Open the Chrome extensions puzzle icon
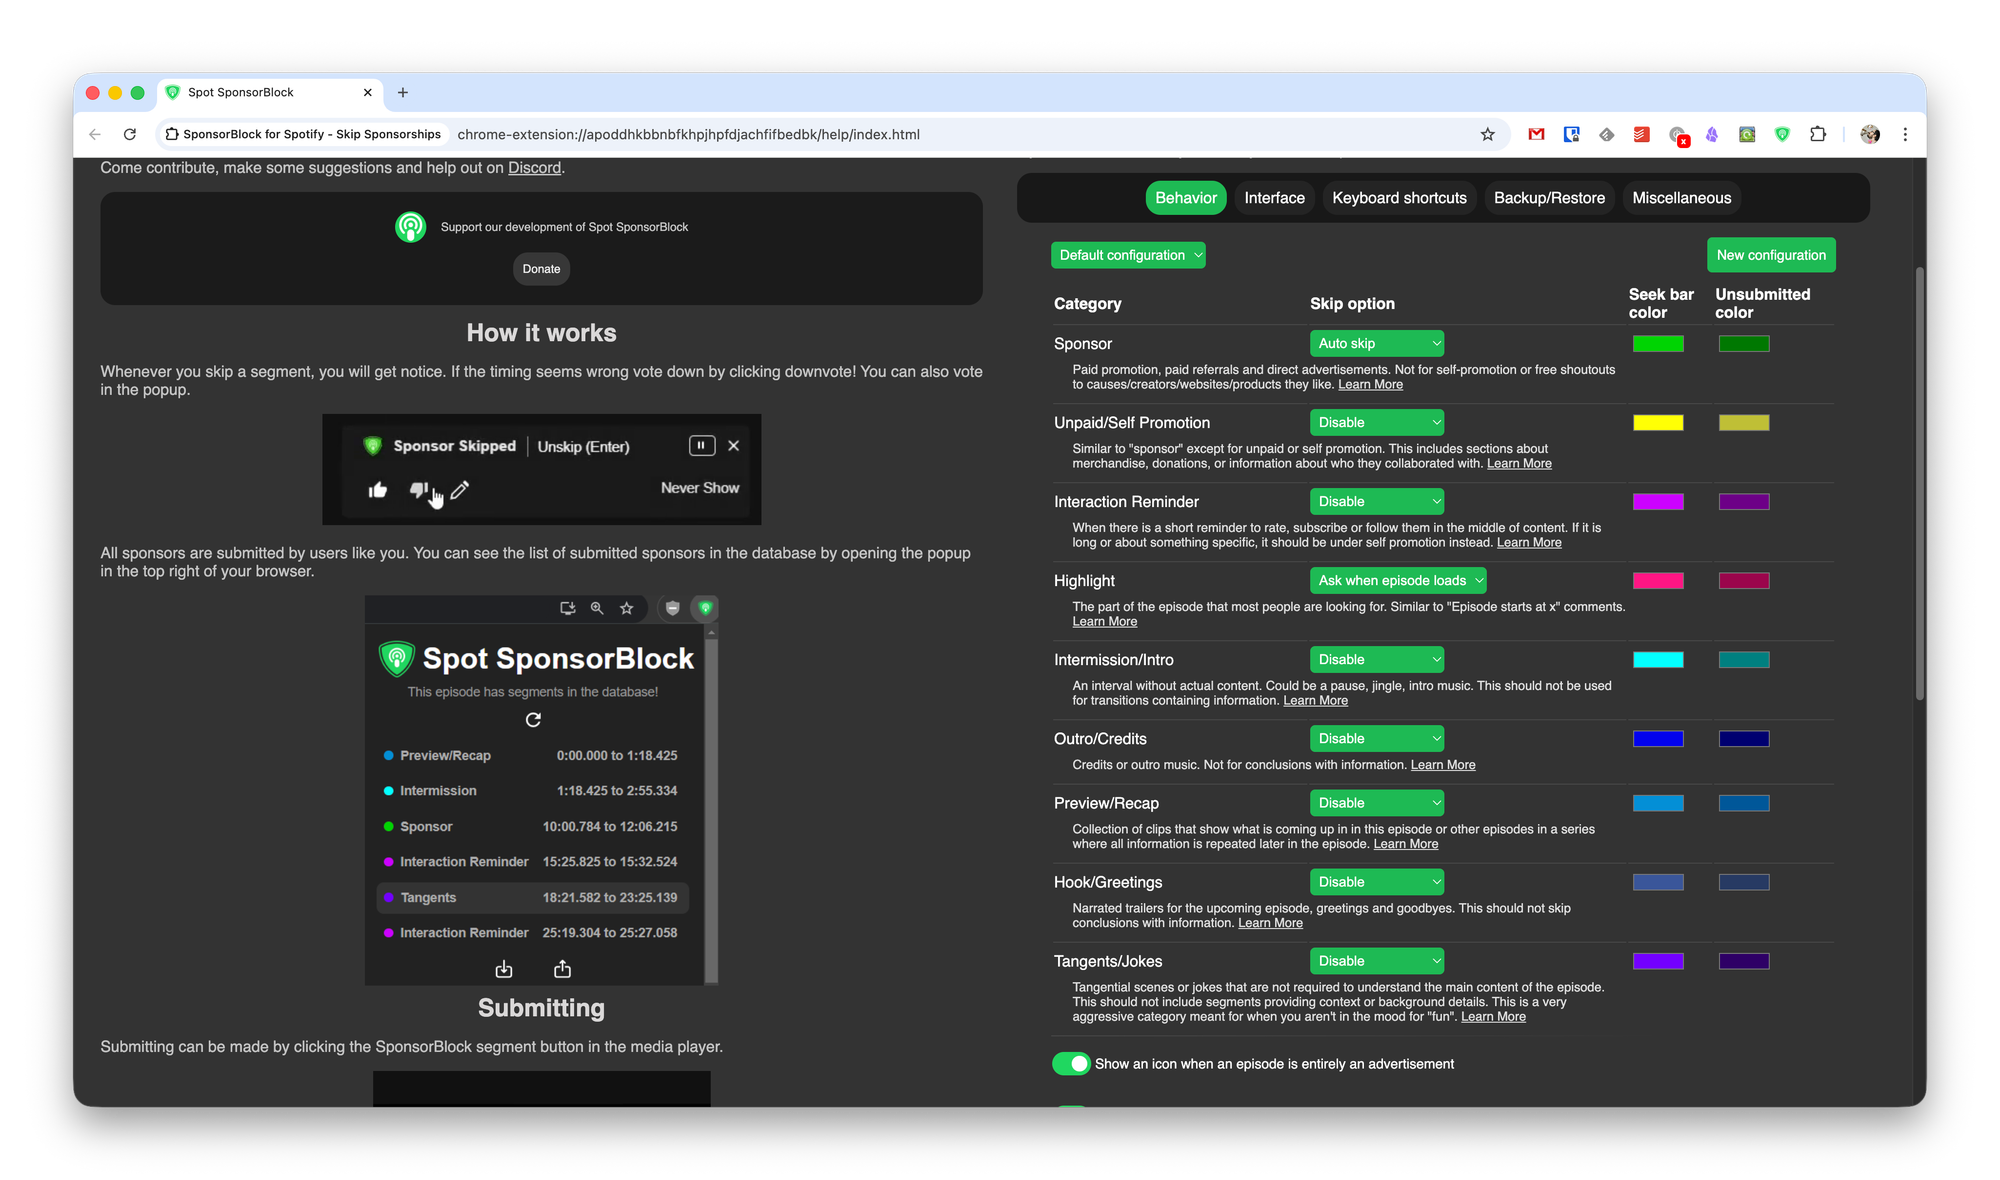 [1818, 134]
